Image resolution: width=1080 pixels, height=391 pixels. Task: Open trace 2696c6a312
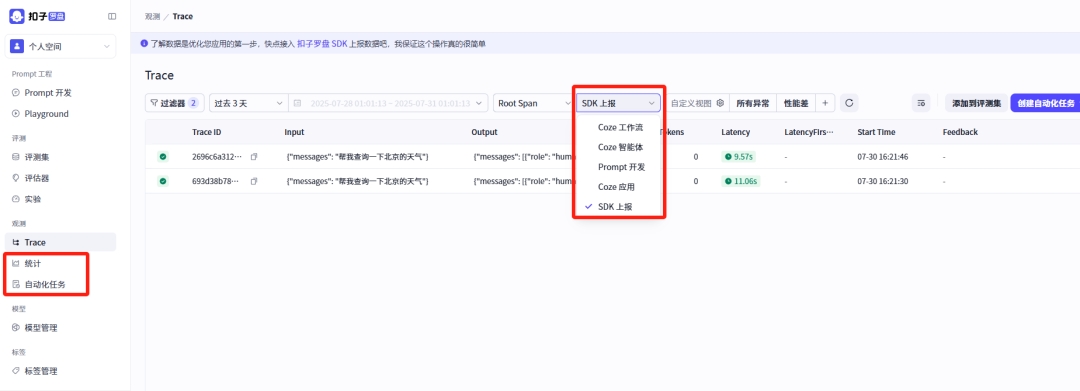click(x=217, y=157)
